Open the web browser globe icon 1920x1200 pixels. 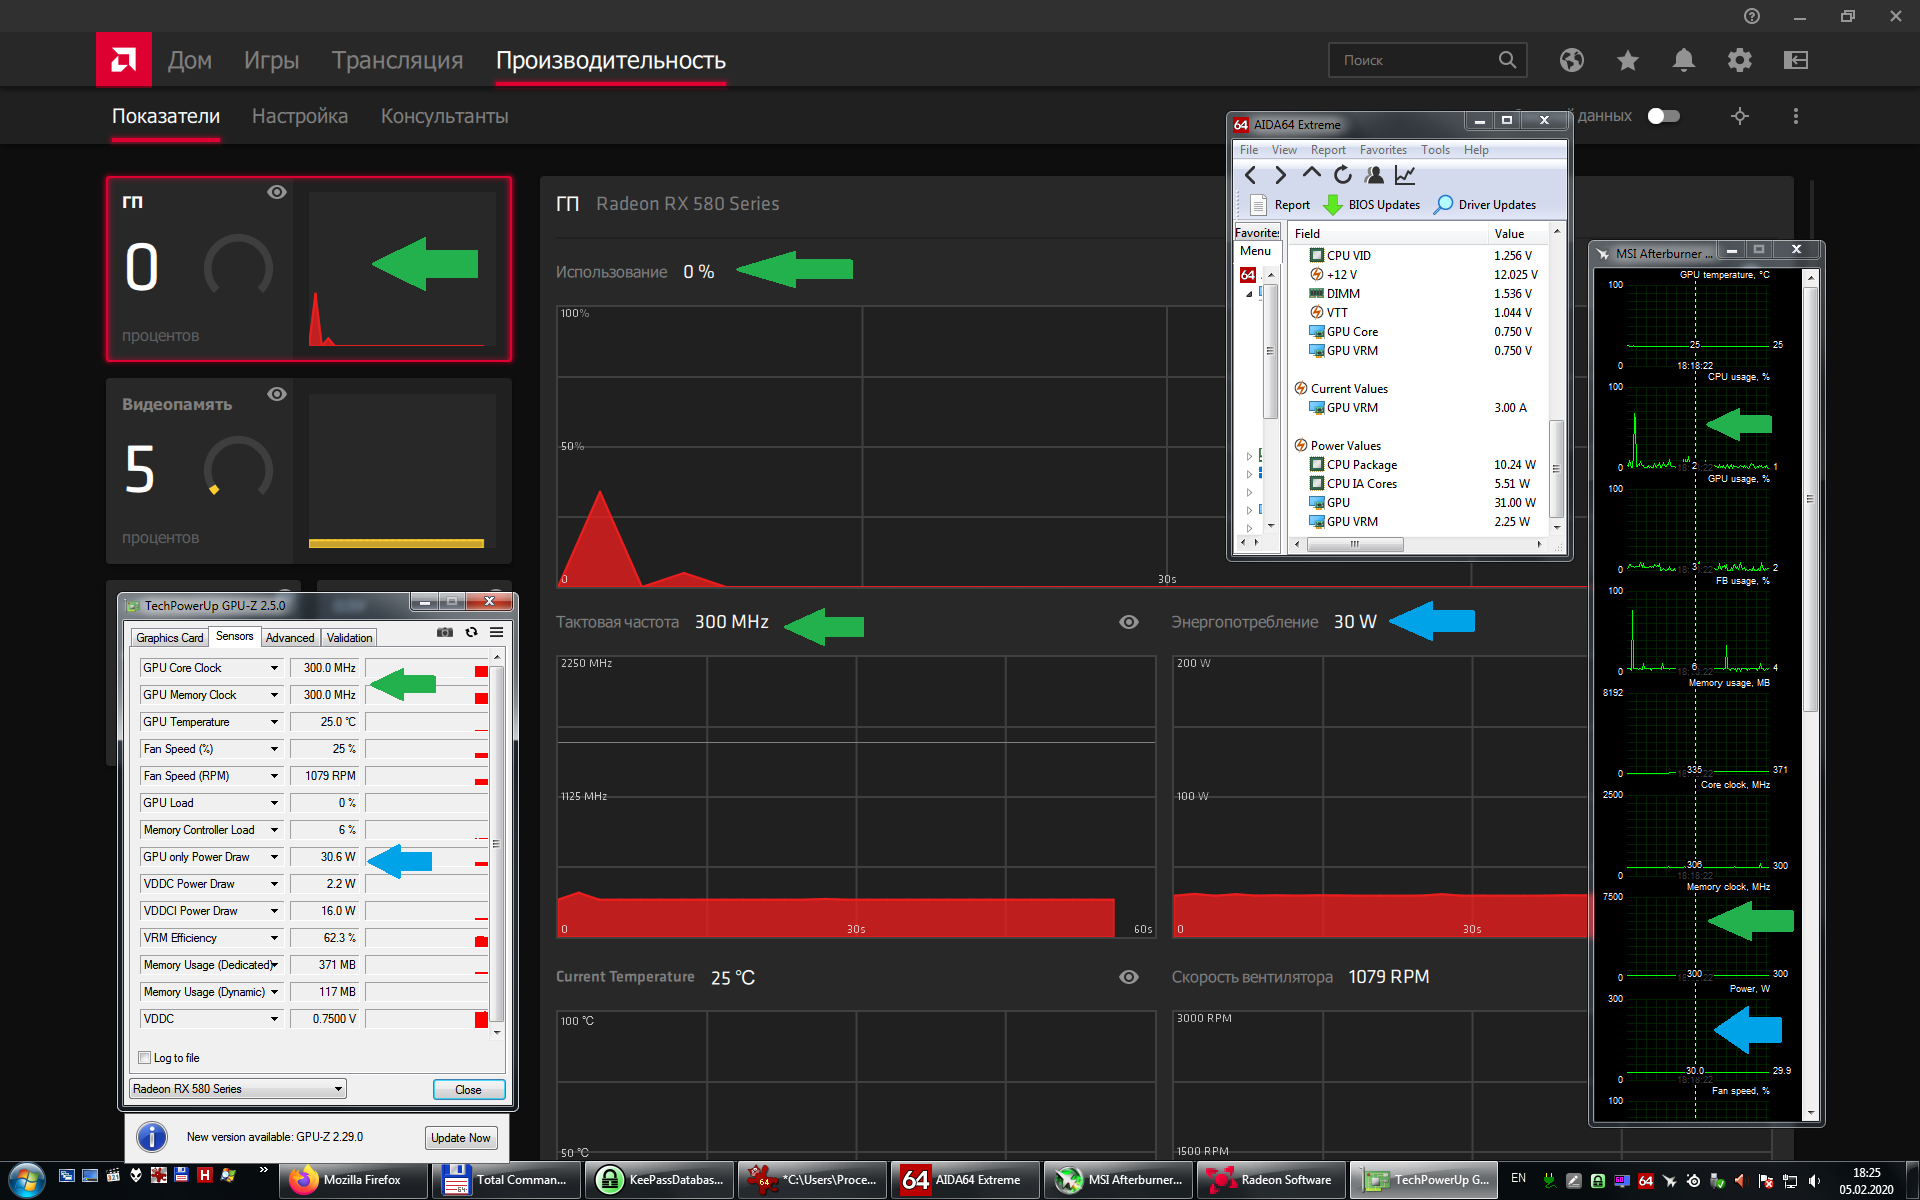pos(1572,60)
